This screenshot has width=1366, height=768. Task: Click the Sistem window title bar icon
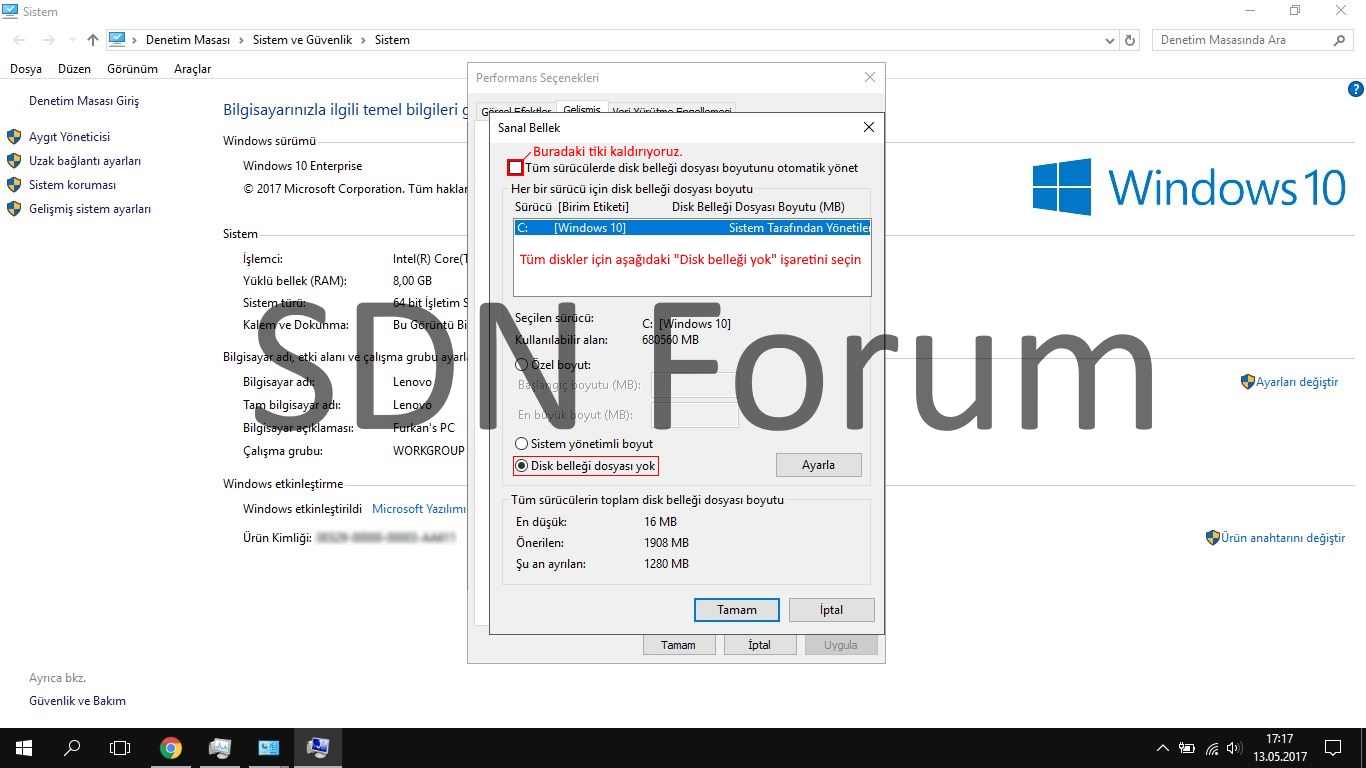pos(11,11)
